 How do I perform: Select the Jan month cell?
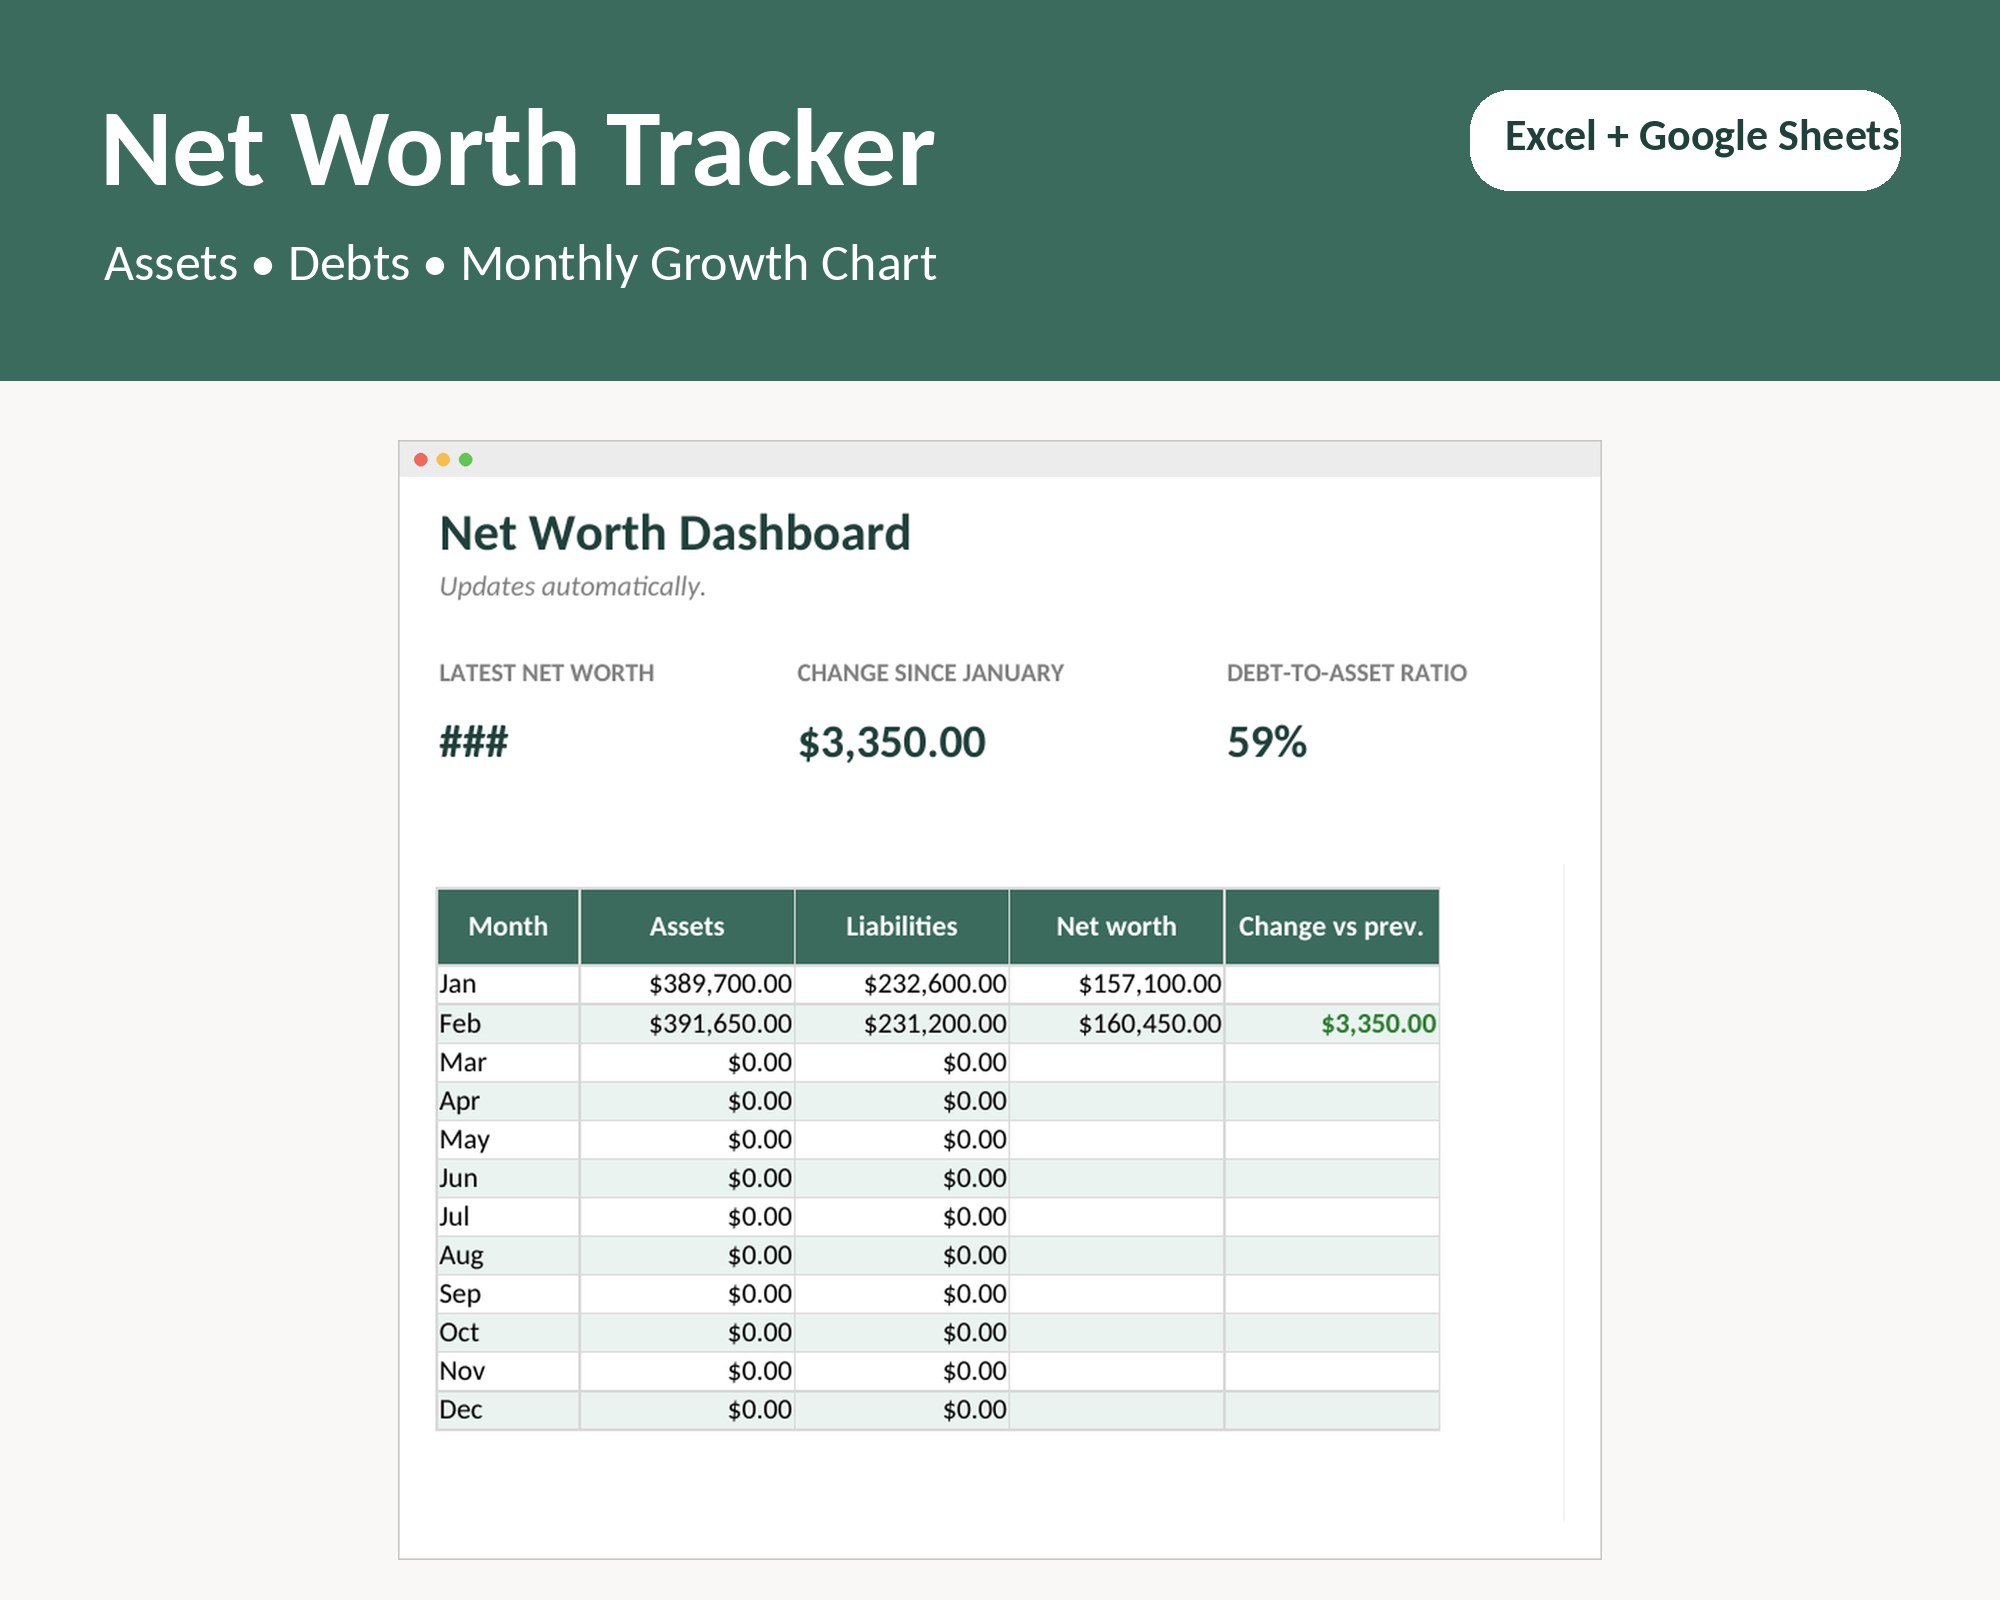pyautogui.click(x=508, y=984)
